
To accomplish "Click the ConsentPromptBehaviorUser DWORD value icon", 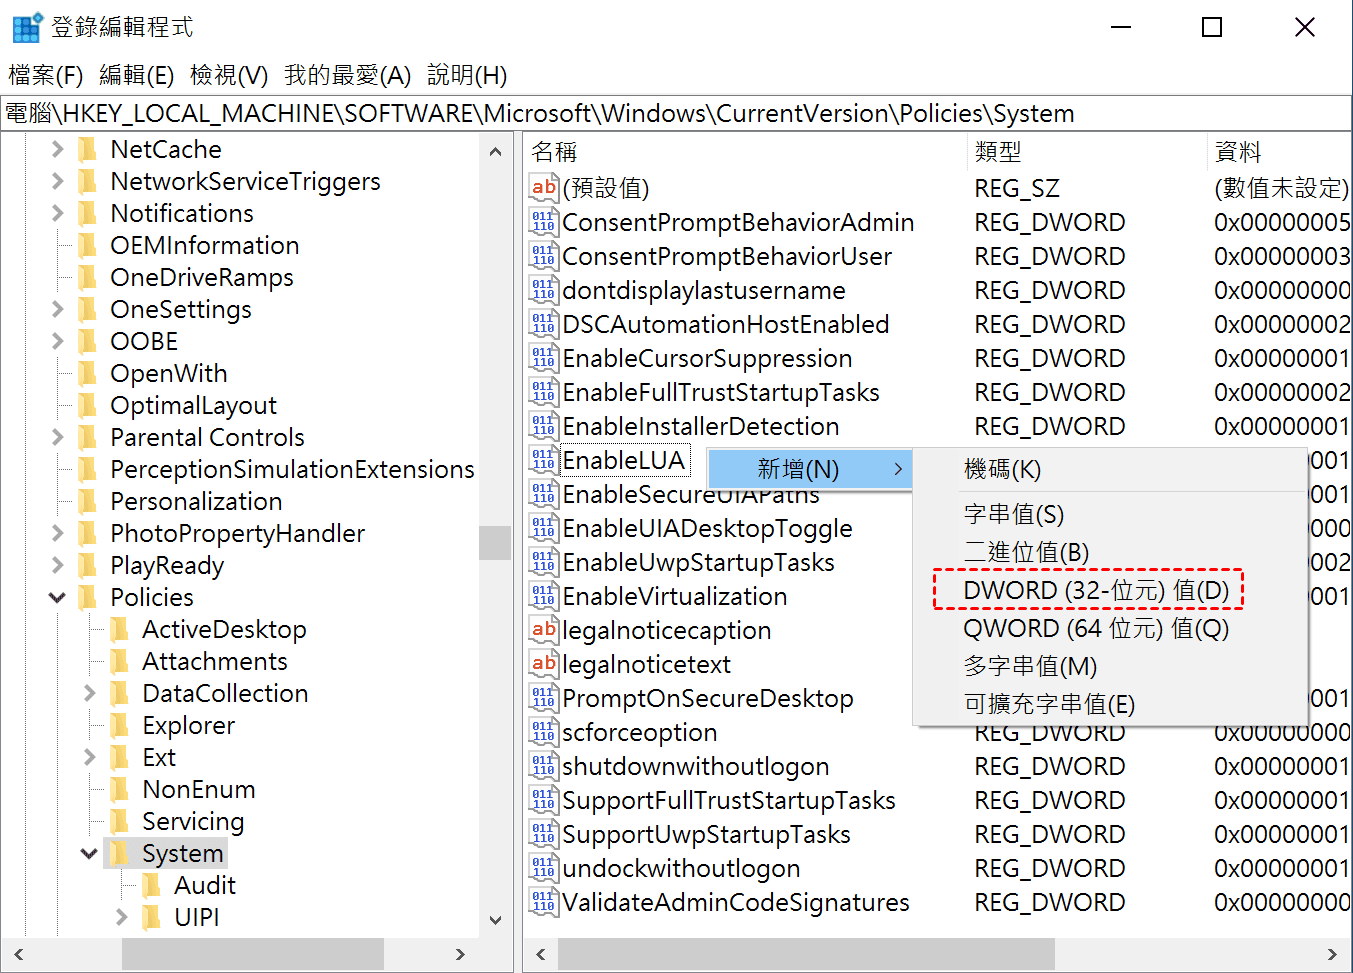I will [543, 256].
